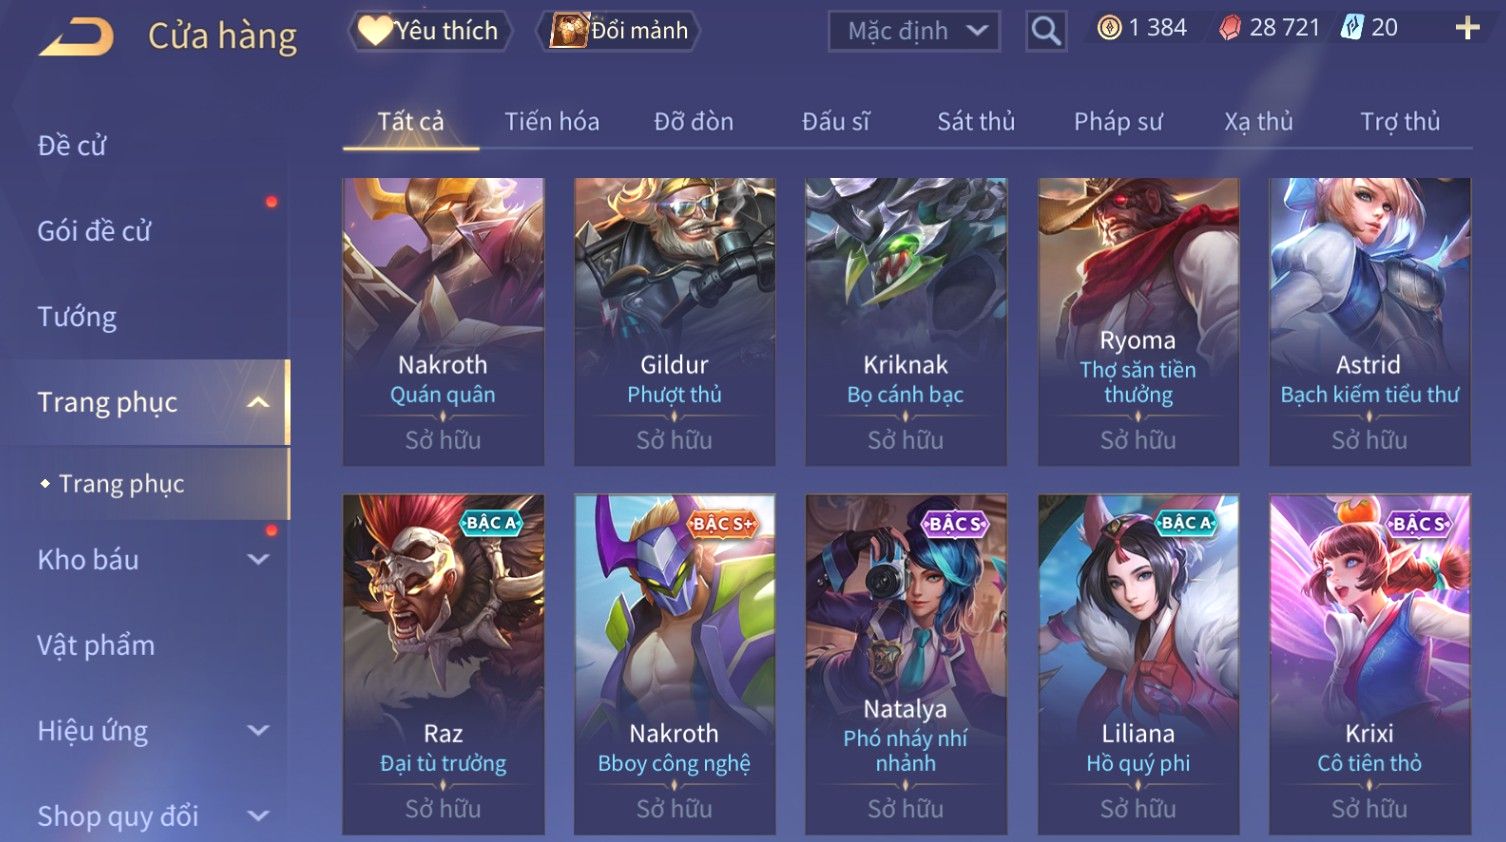1506x842 pixels.
Task: Tap the golden back arrow icon
Action: pyautogui.click(x=77, y=37)
